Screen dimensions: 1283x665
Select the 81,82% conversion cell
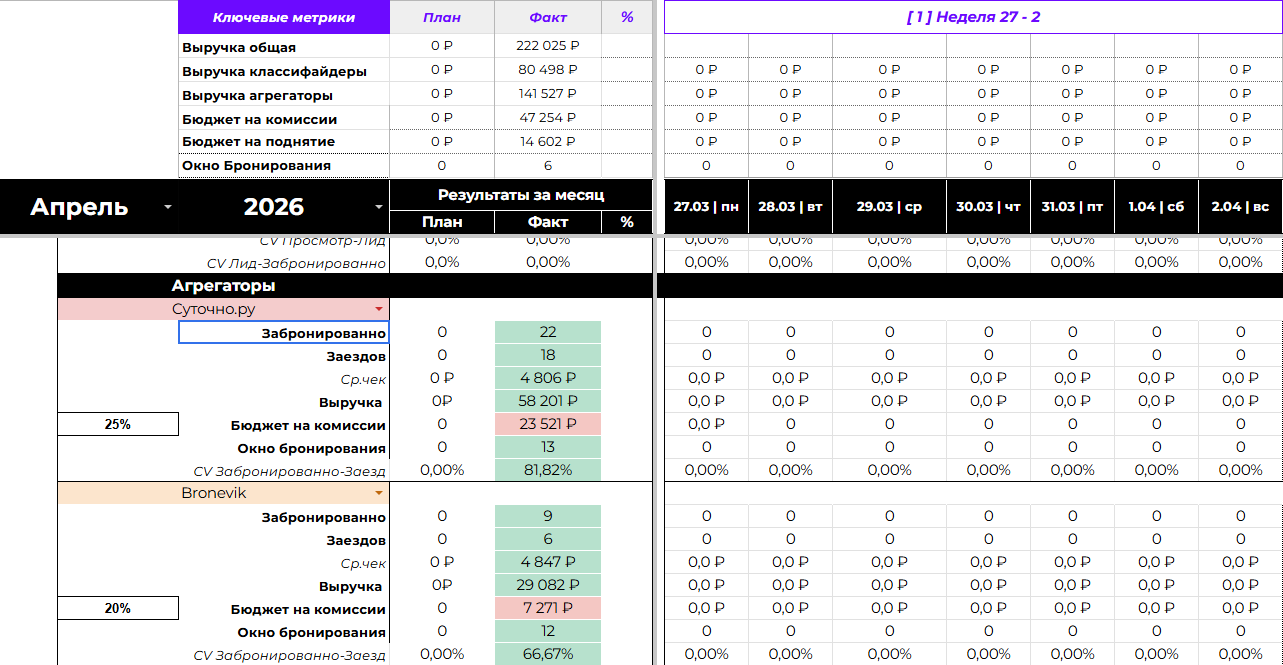[548, 470]
